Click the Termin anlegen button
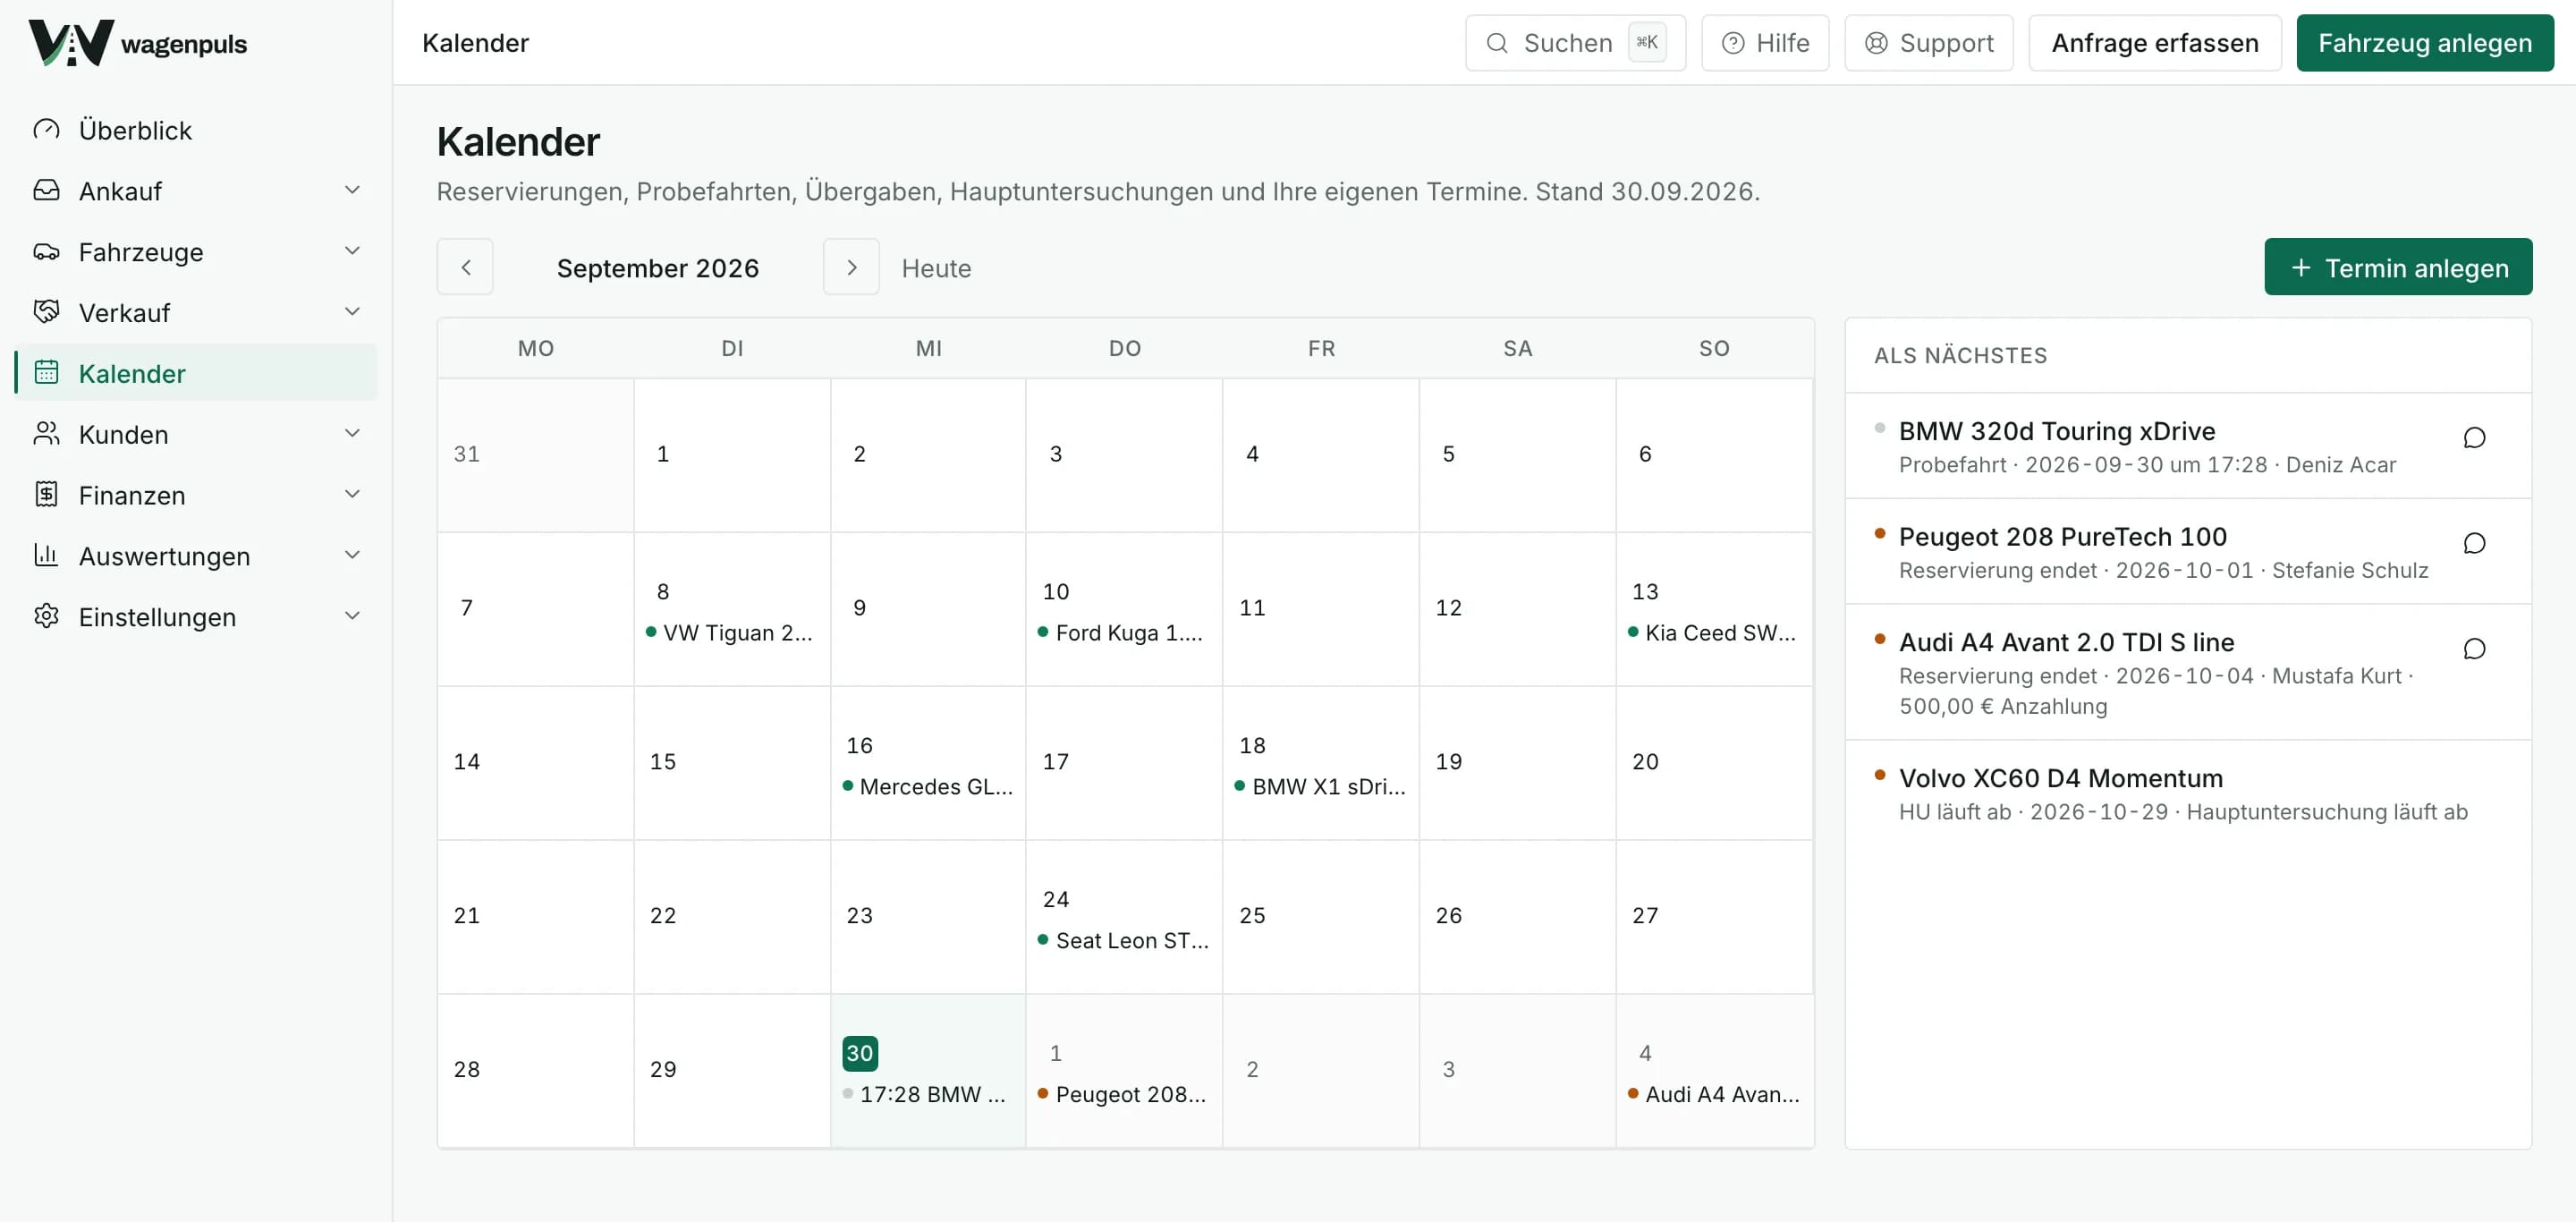 (2398, 267)
